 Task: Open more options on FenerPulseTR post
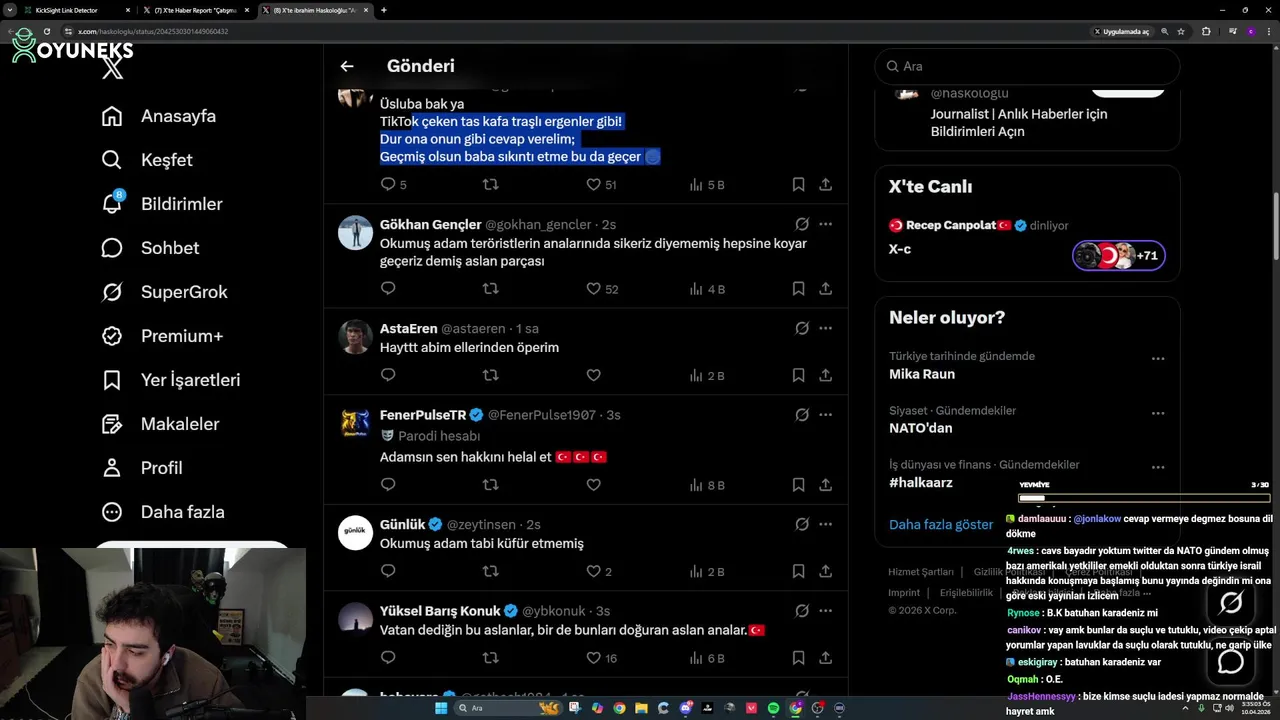pyautogui.click(x=826, y=414)
